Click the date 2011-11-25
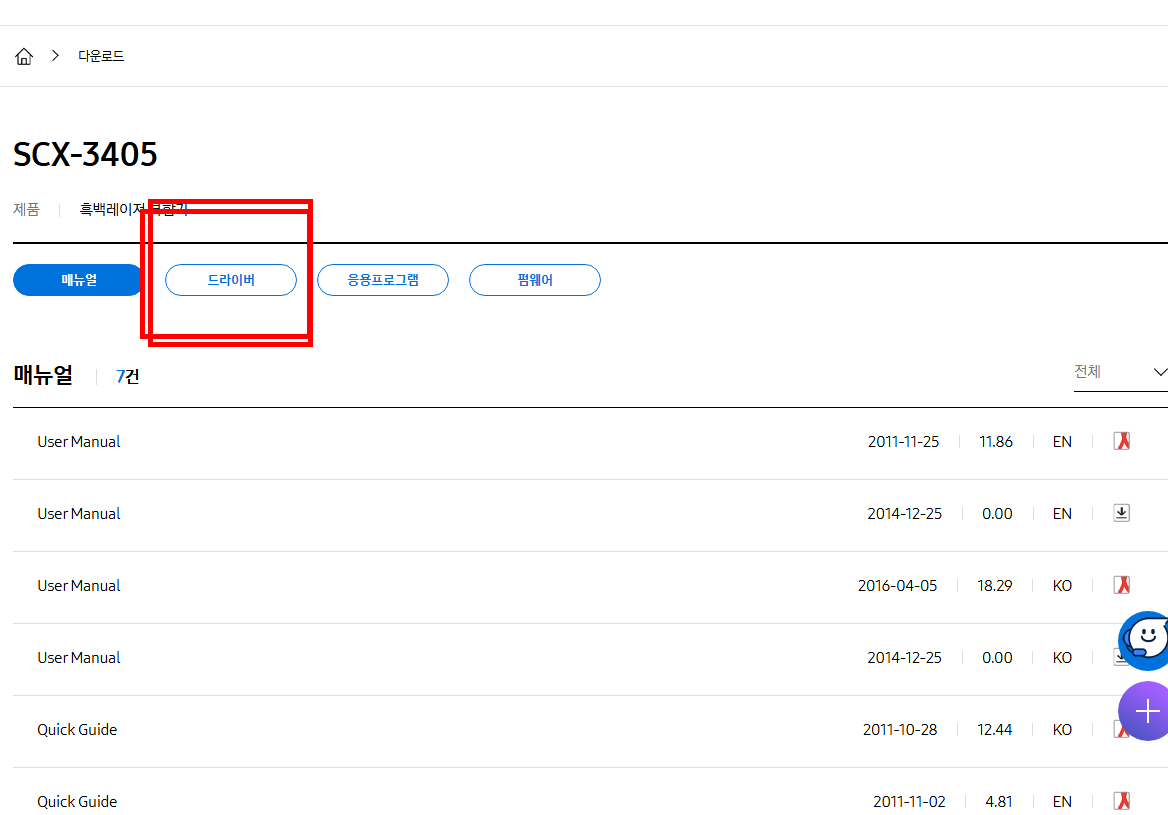Screen dimensions: 1168x815 coord(904,442)
